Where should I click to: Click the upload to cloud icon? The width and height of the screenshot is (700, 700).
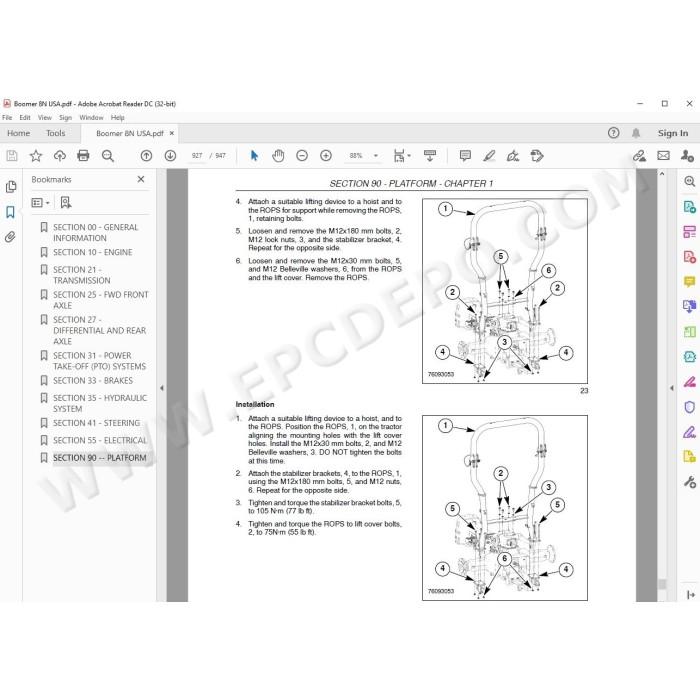[60, 156]
